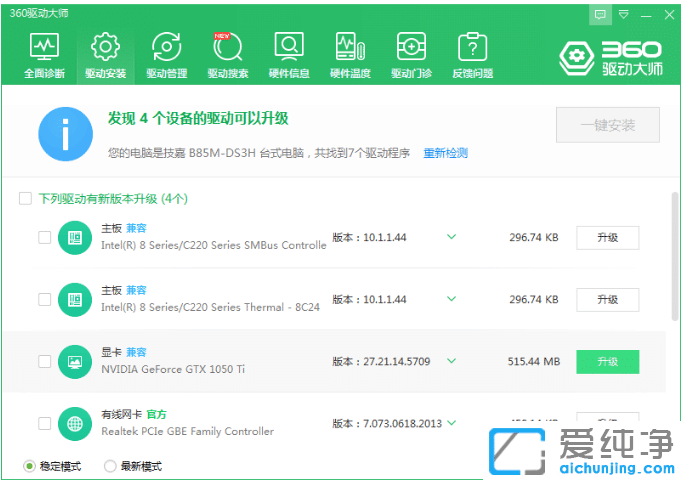
Task: Click the SMBus Controller motherboard icon
Action: (75, 238)
